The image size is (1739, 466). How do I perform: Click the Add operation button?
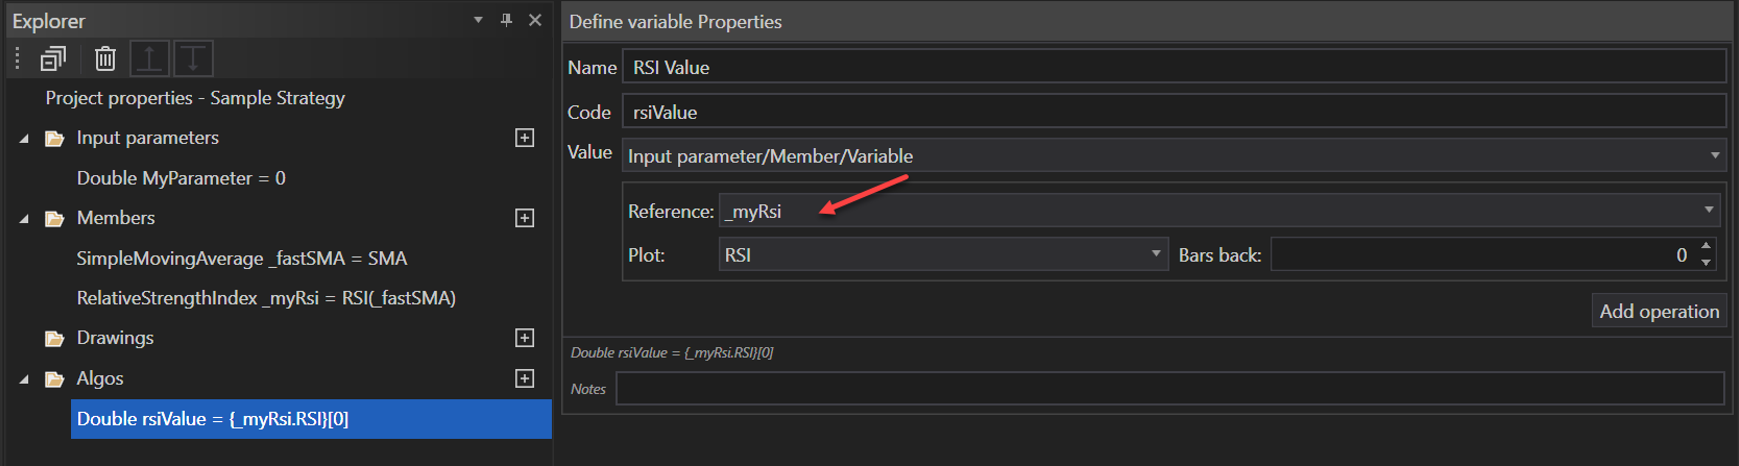(1658, 311)
